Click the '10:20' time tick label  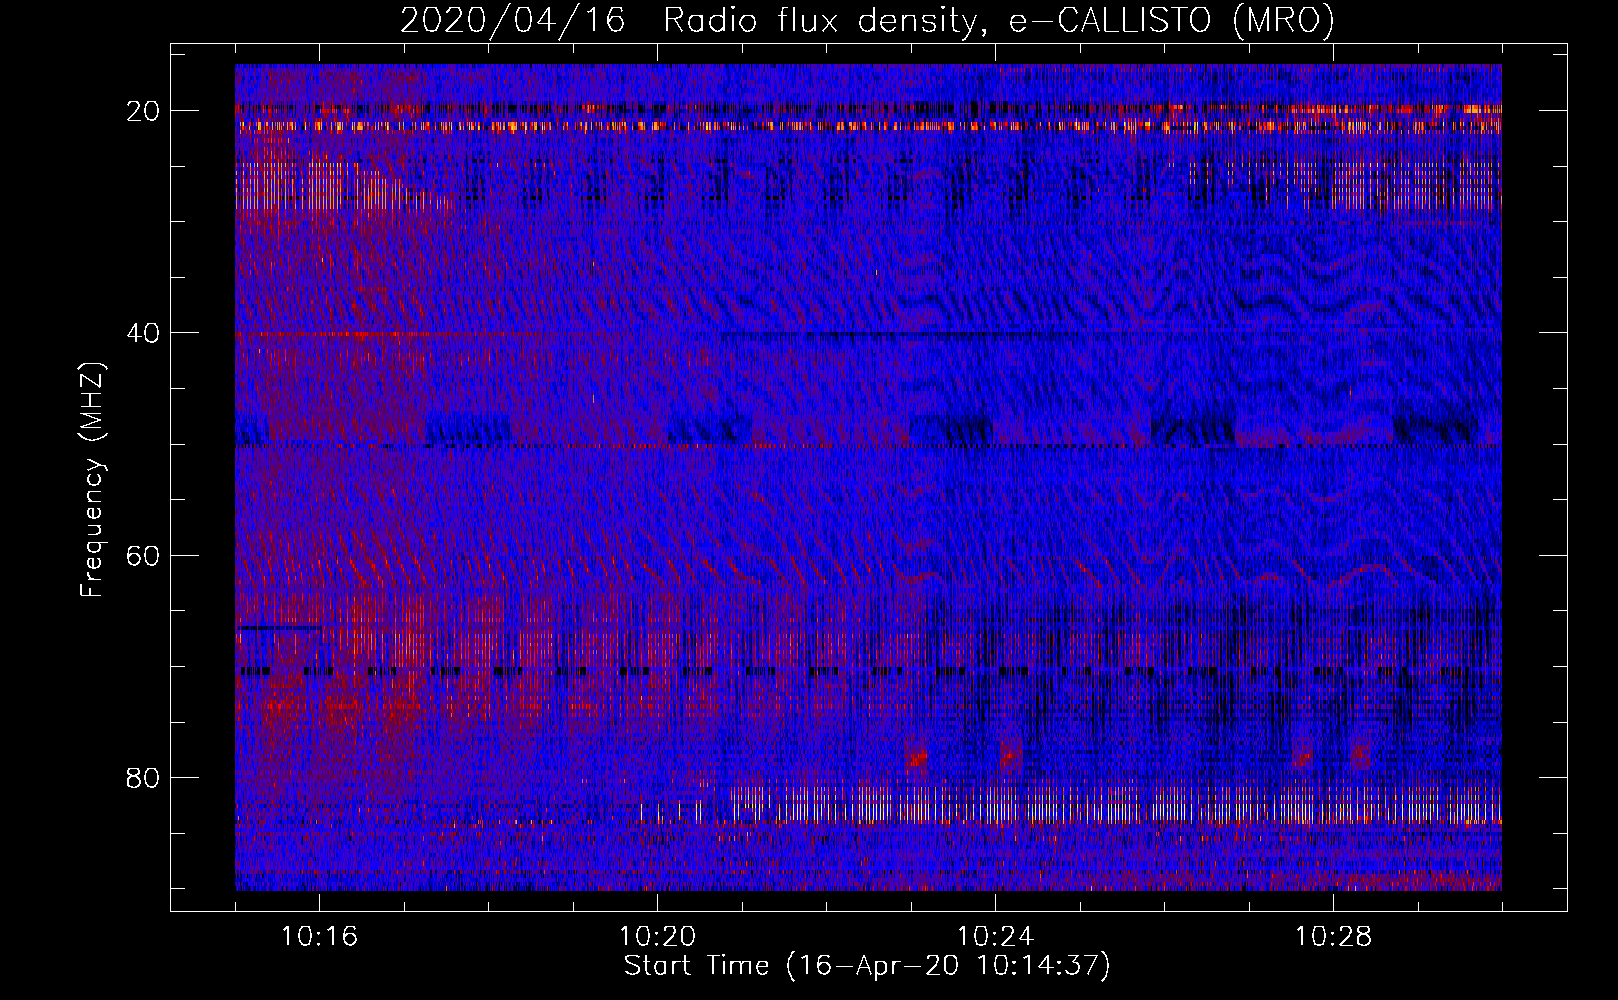point(658,936)
